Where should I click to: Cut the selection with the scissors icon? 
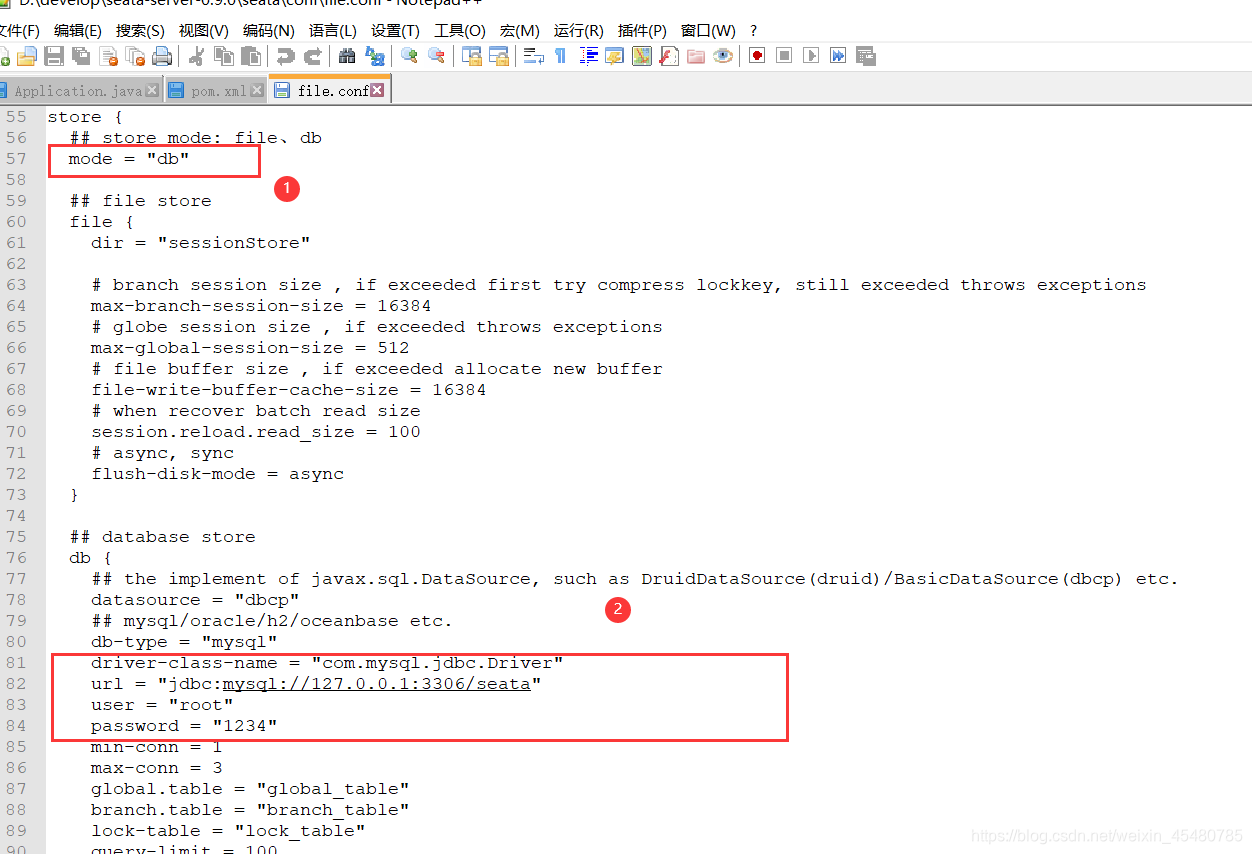click(197, 56)
